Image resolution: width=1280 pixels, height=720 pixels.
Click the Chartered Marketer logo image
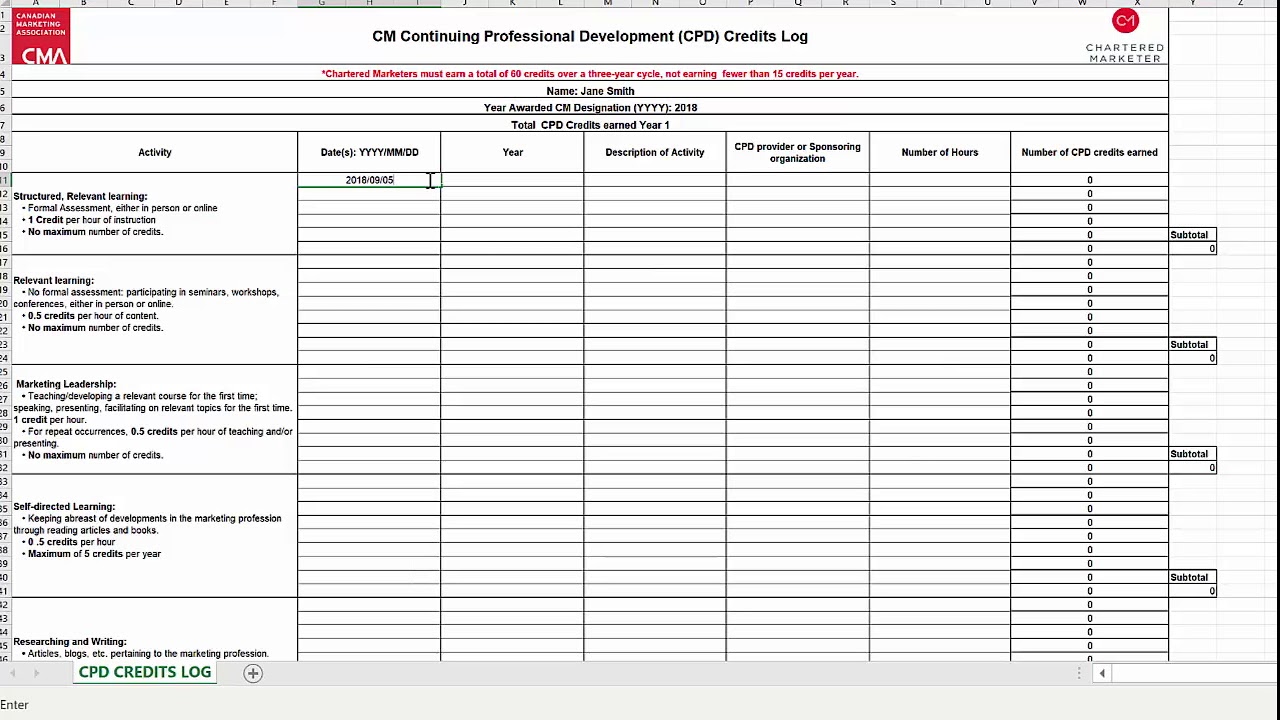click(1125, 37)
